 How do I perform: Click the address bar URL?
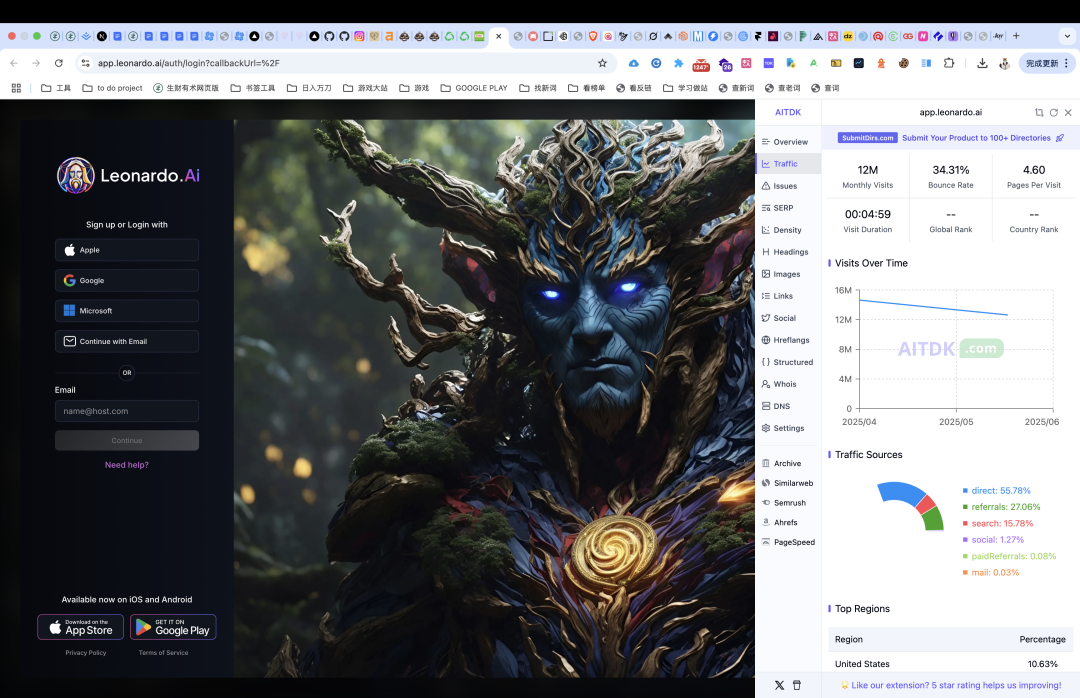[189, 63]
